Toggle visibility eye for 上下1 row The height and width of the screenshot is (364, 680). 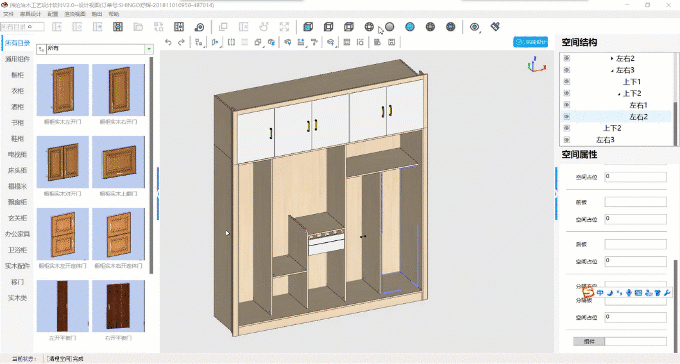click(x=566, y=82)
